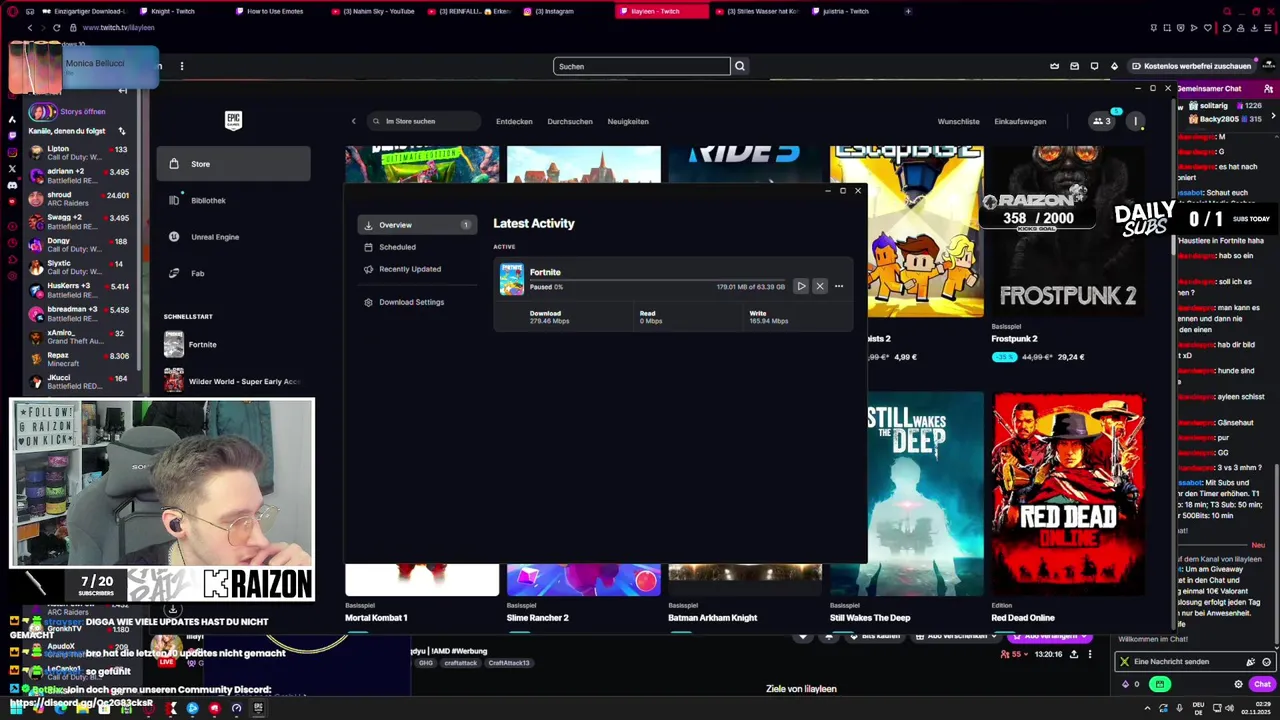1280x720 pixels.
Task: Click Im Store suchen search field
Action: 423,121
